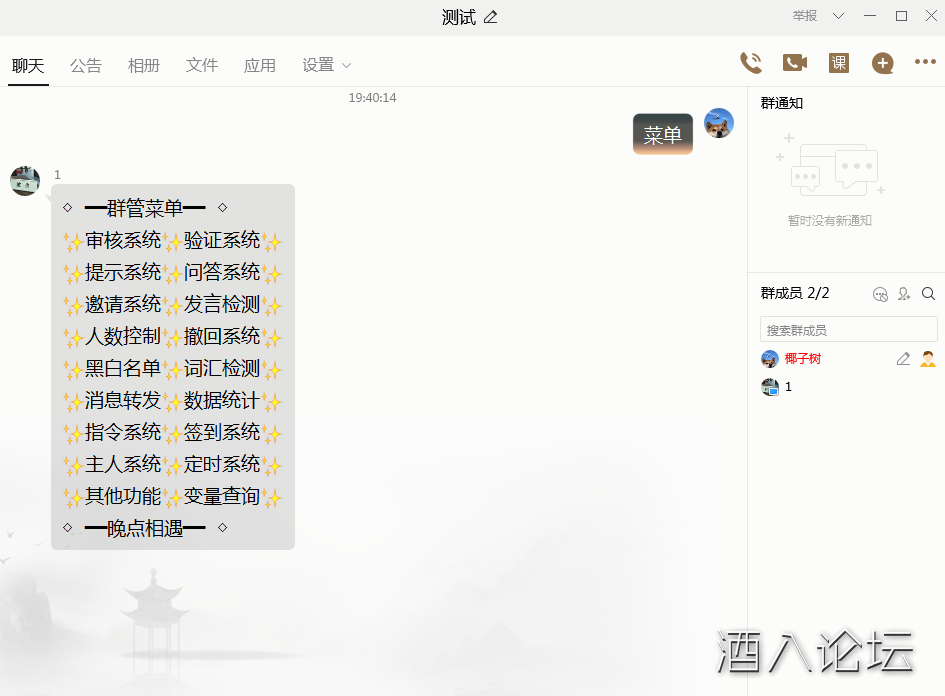The image size is (945, 696).
Task: Click the 搜索群成员 search field
Action: coord(848,329)
